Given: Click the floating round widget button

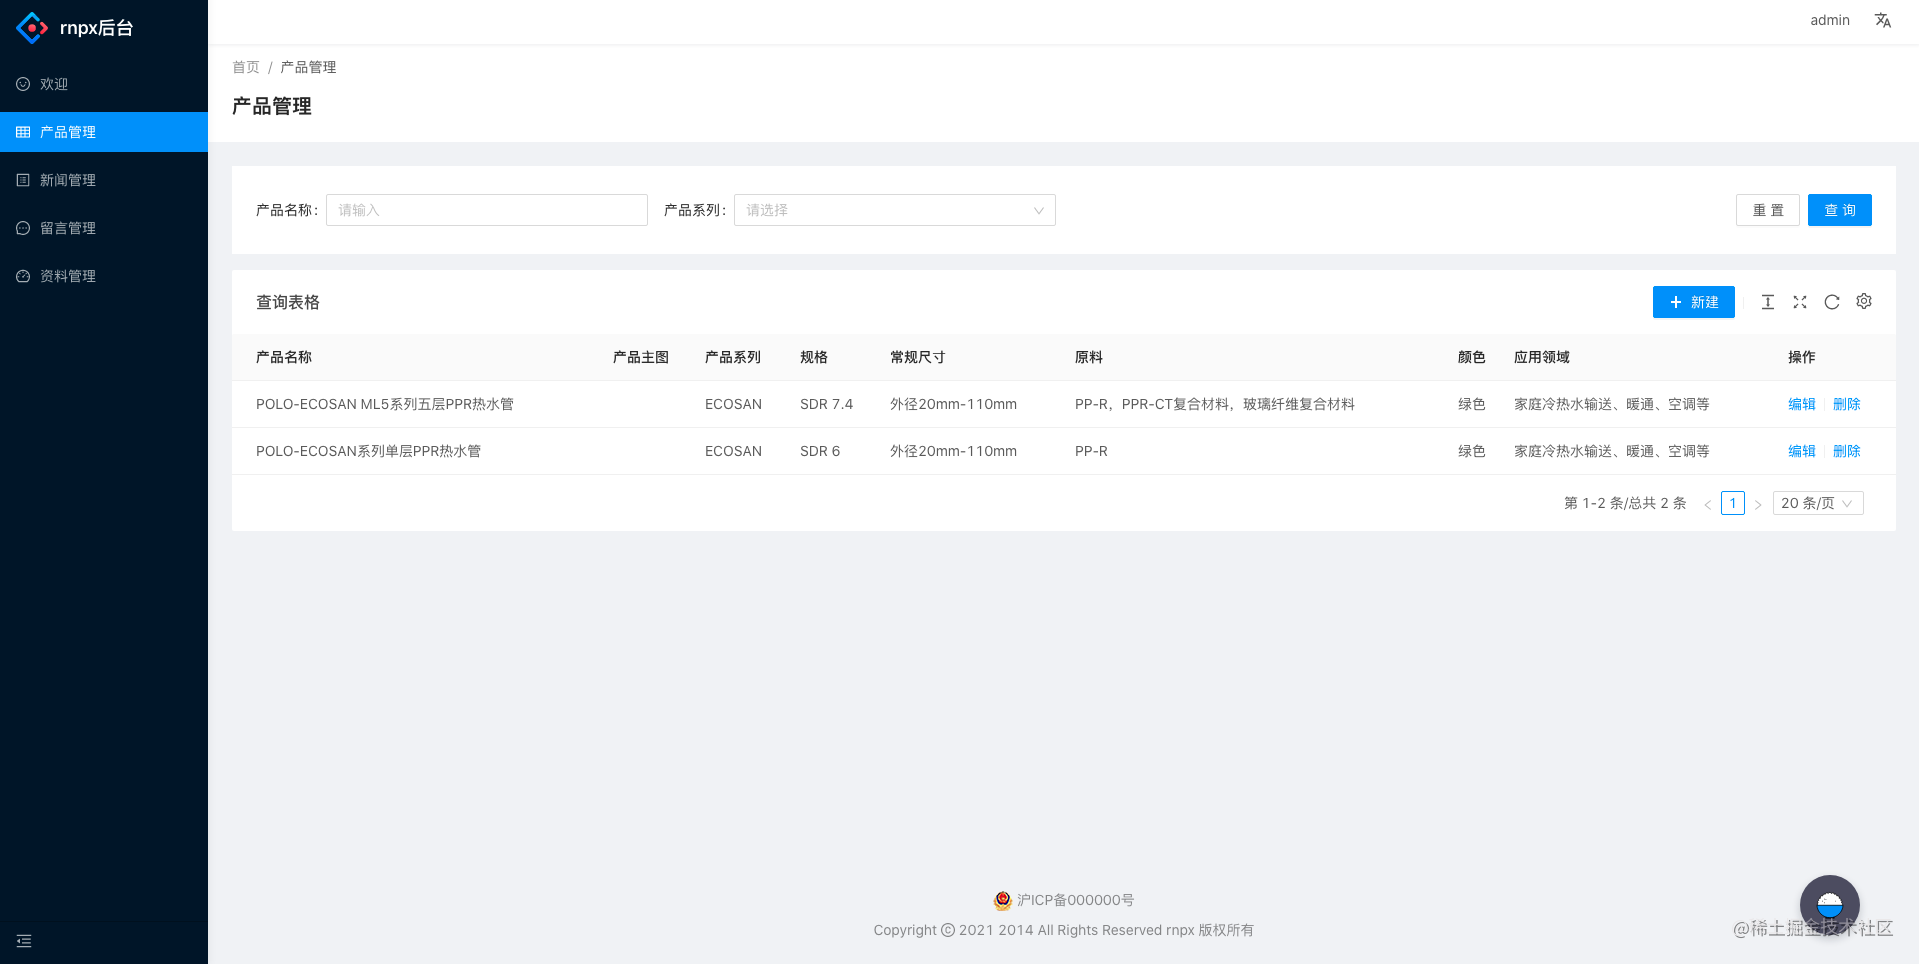Looking at the screenshot, I should (1830, 905).
